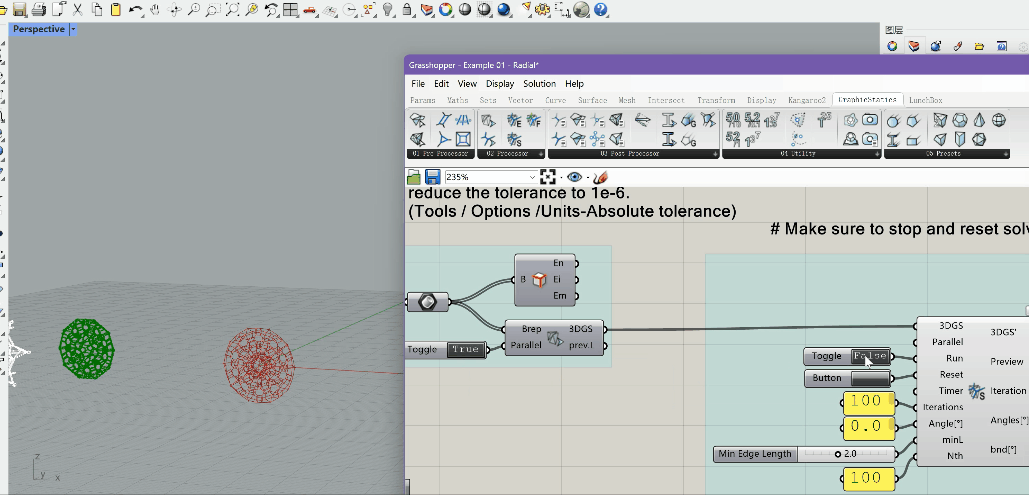
Task: Click the Save icon in Rhino toolbar
Action: point(19,9)
